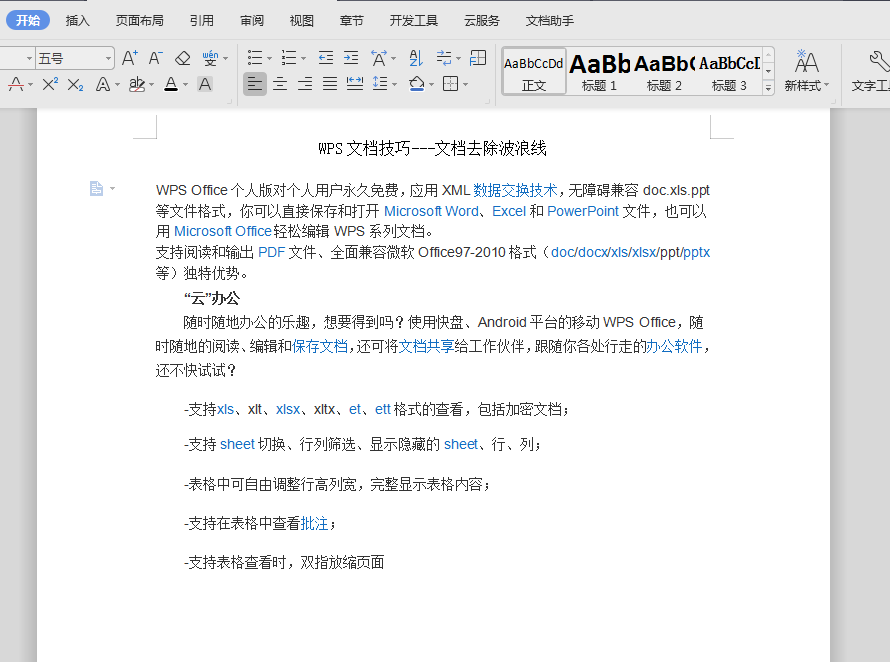Expand the phonetic guide dropdown arrow

click(x=225, y=58)
